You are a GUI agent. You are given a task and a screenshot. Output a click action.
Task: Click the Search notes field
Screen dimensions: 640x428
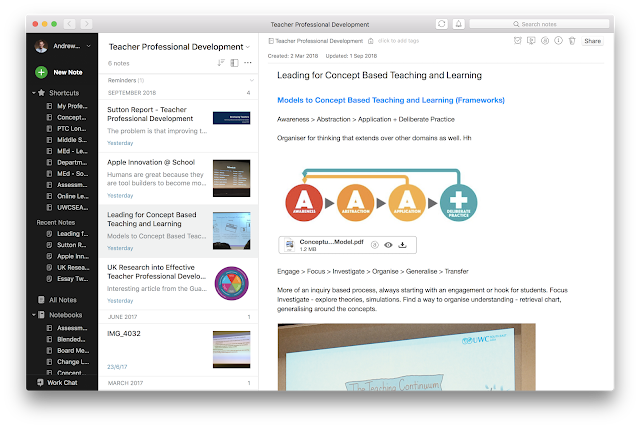coord(539,24)
